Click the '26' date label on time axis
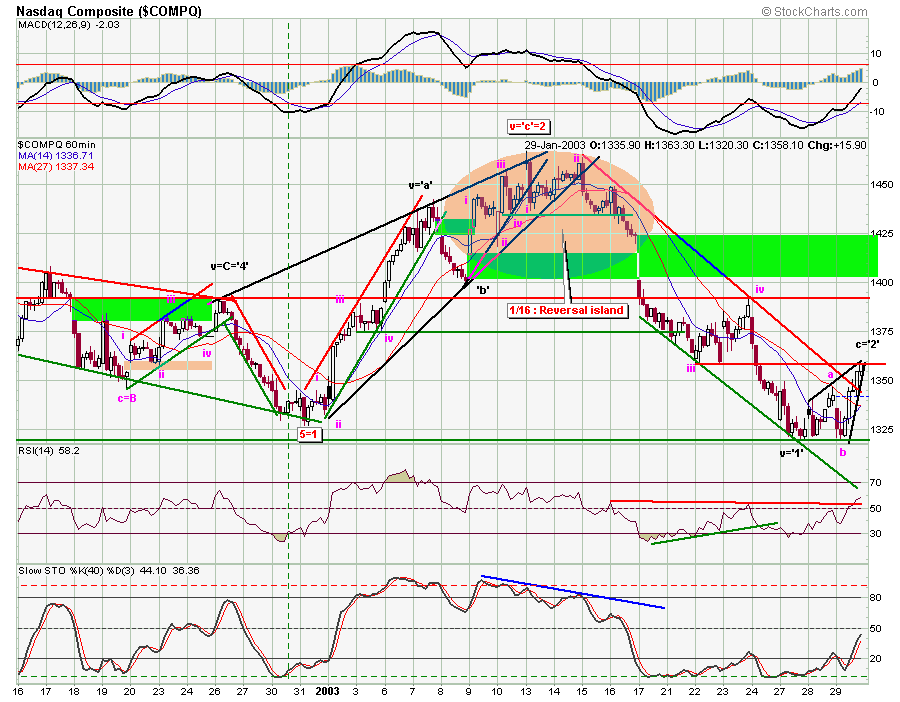 (214, 692)
